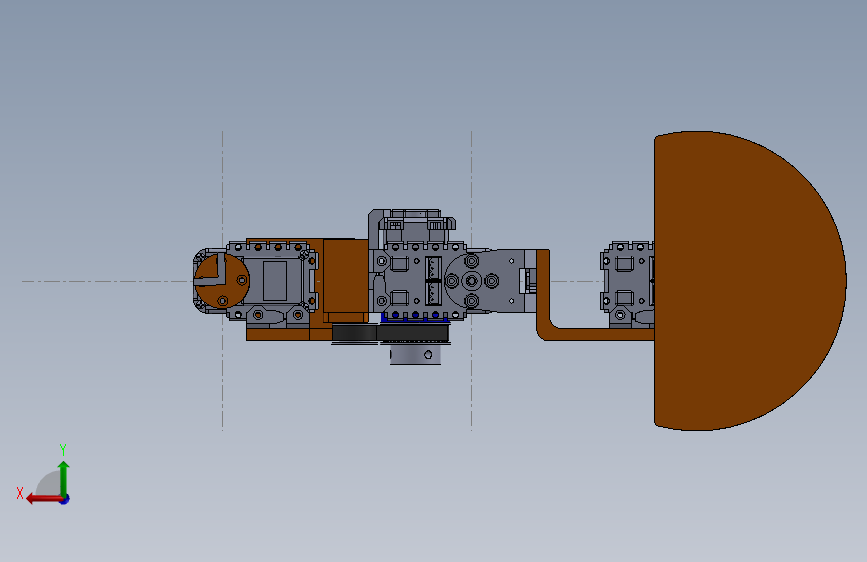Viewport: 867px width, 562px height.
Task: Select the brown round servo horn on left servo
Action: tap(222, 281)
